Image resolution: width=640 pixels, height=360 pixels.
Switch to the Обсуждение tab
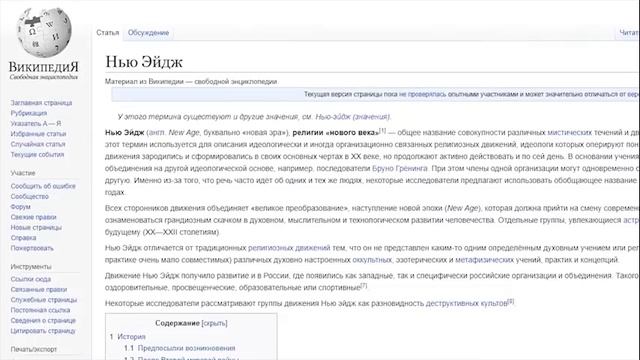pos(148,33)
